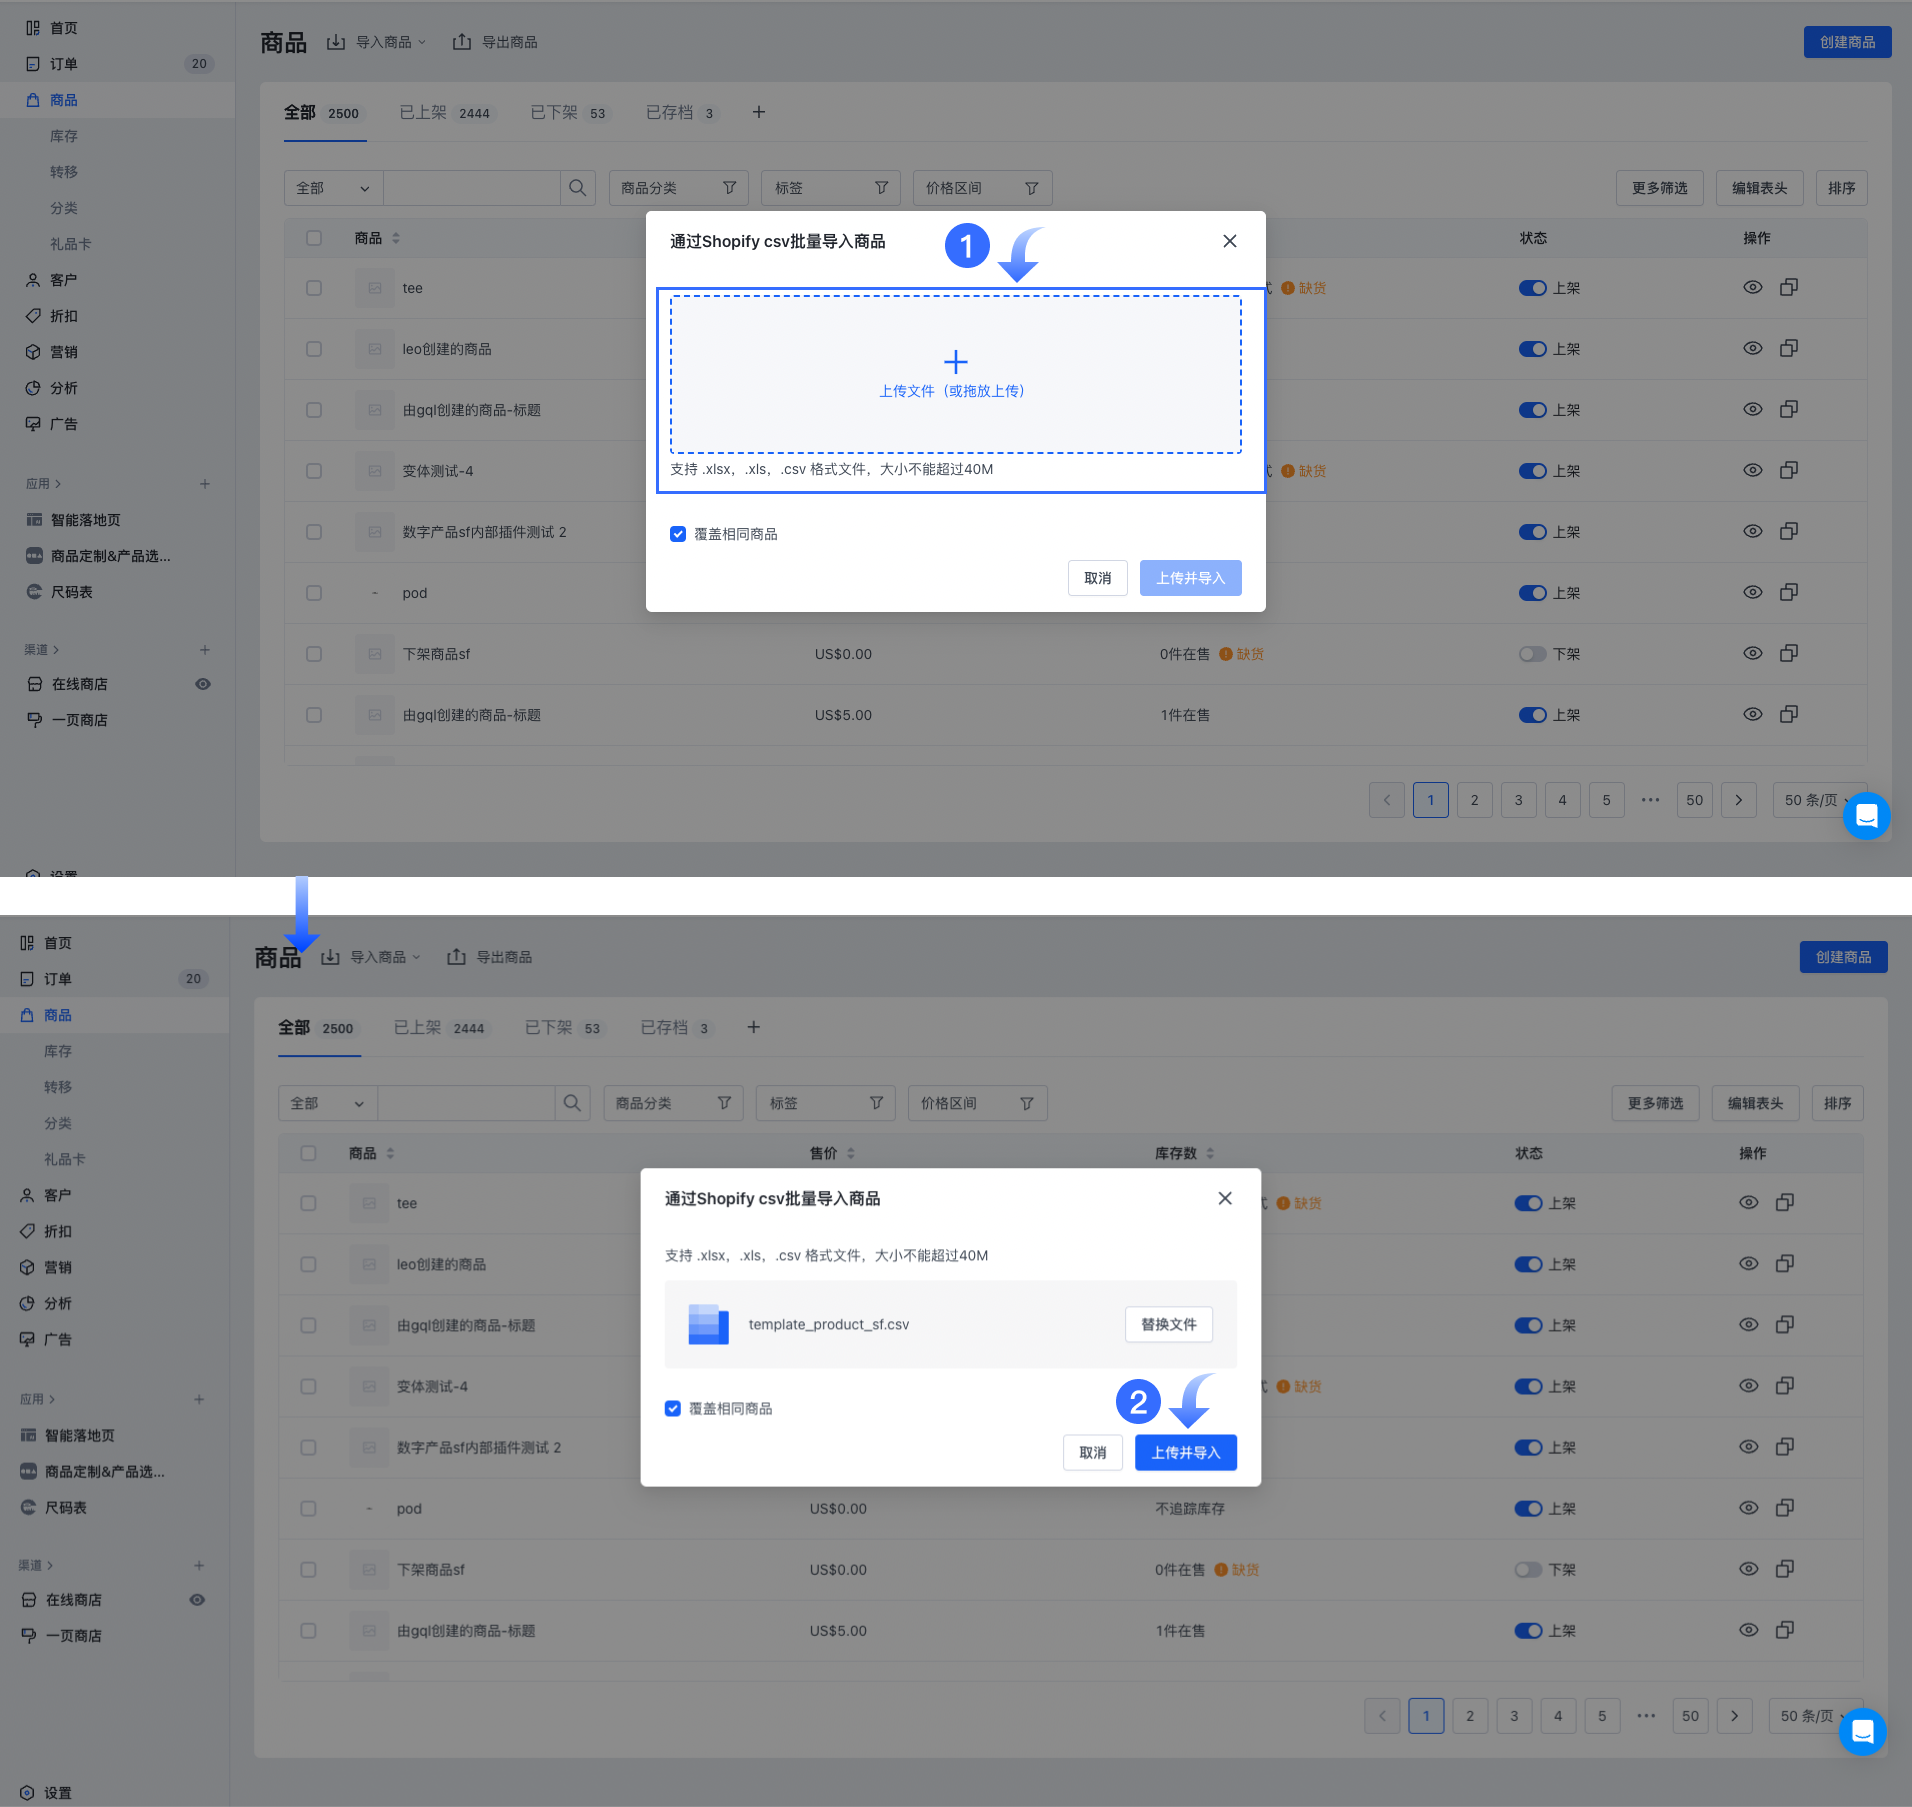1912x1807 pixels.
Task: Uncheck 覆盖相同商品 in the upload drop-zone dialog
Action: [678, 534]
